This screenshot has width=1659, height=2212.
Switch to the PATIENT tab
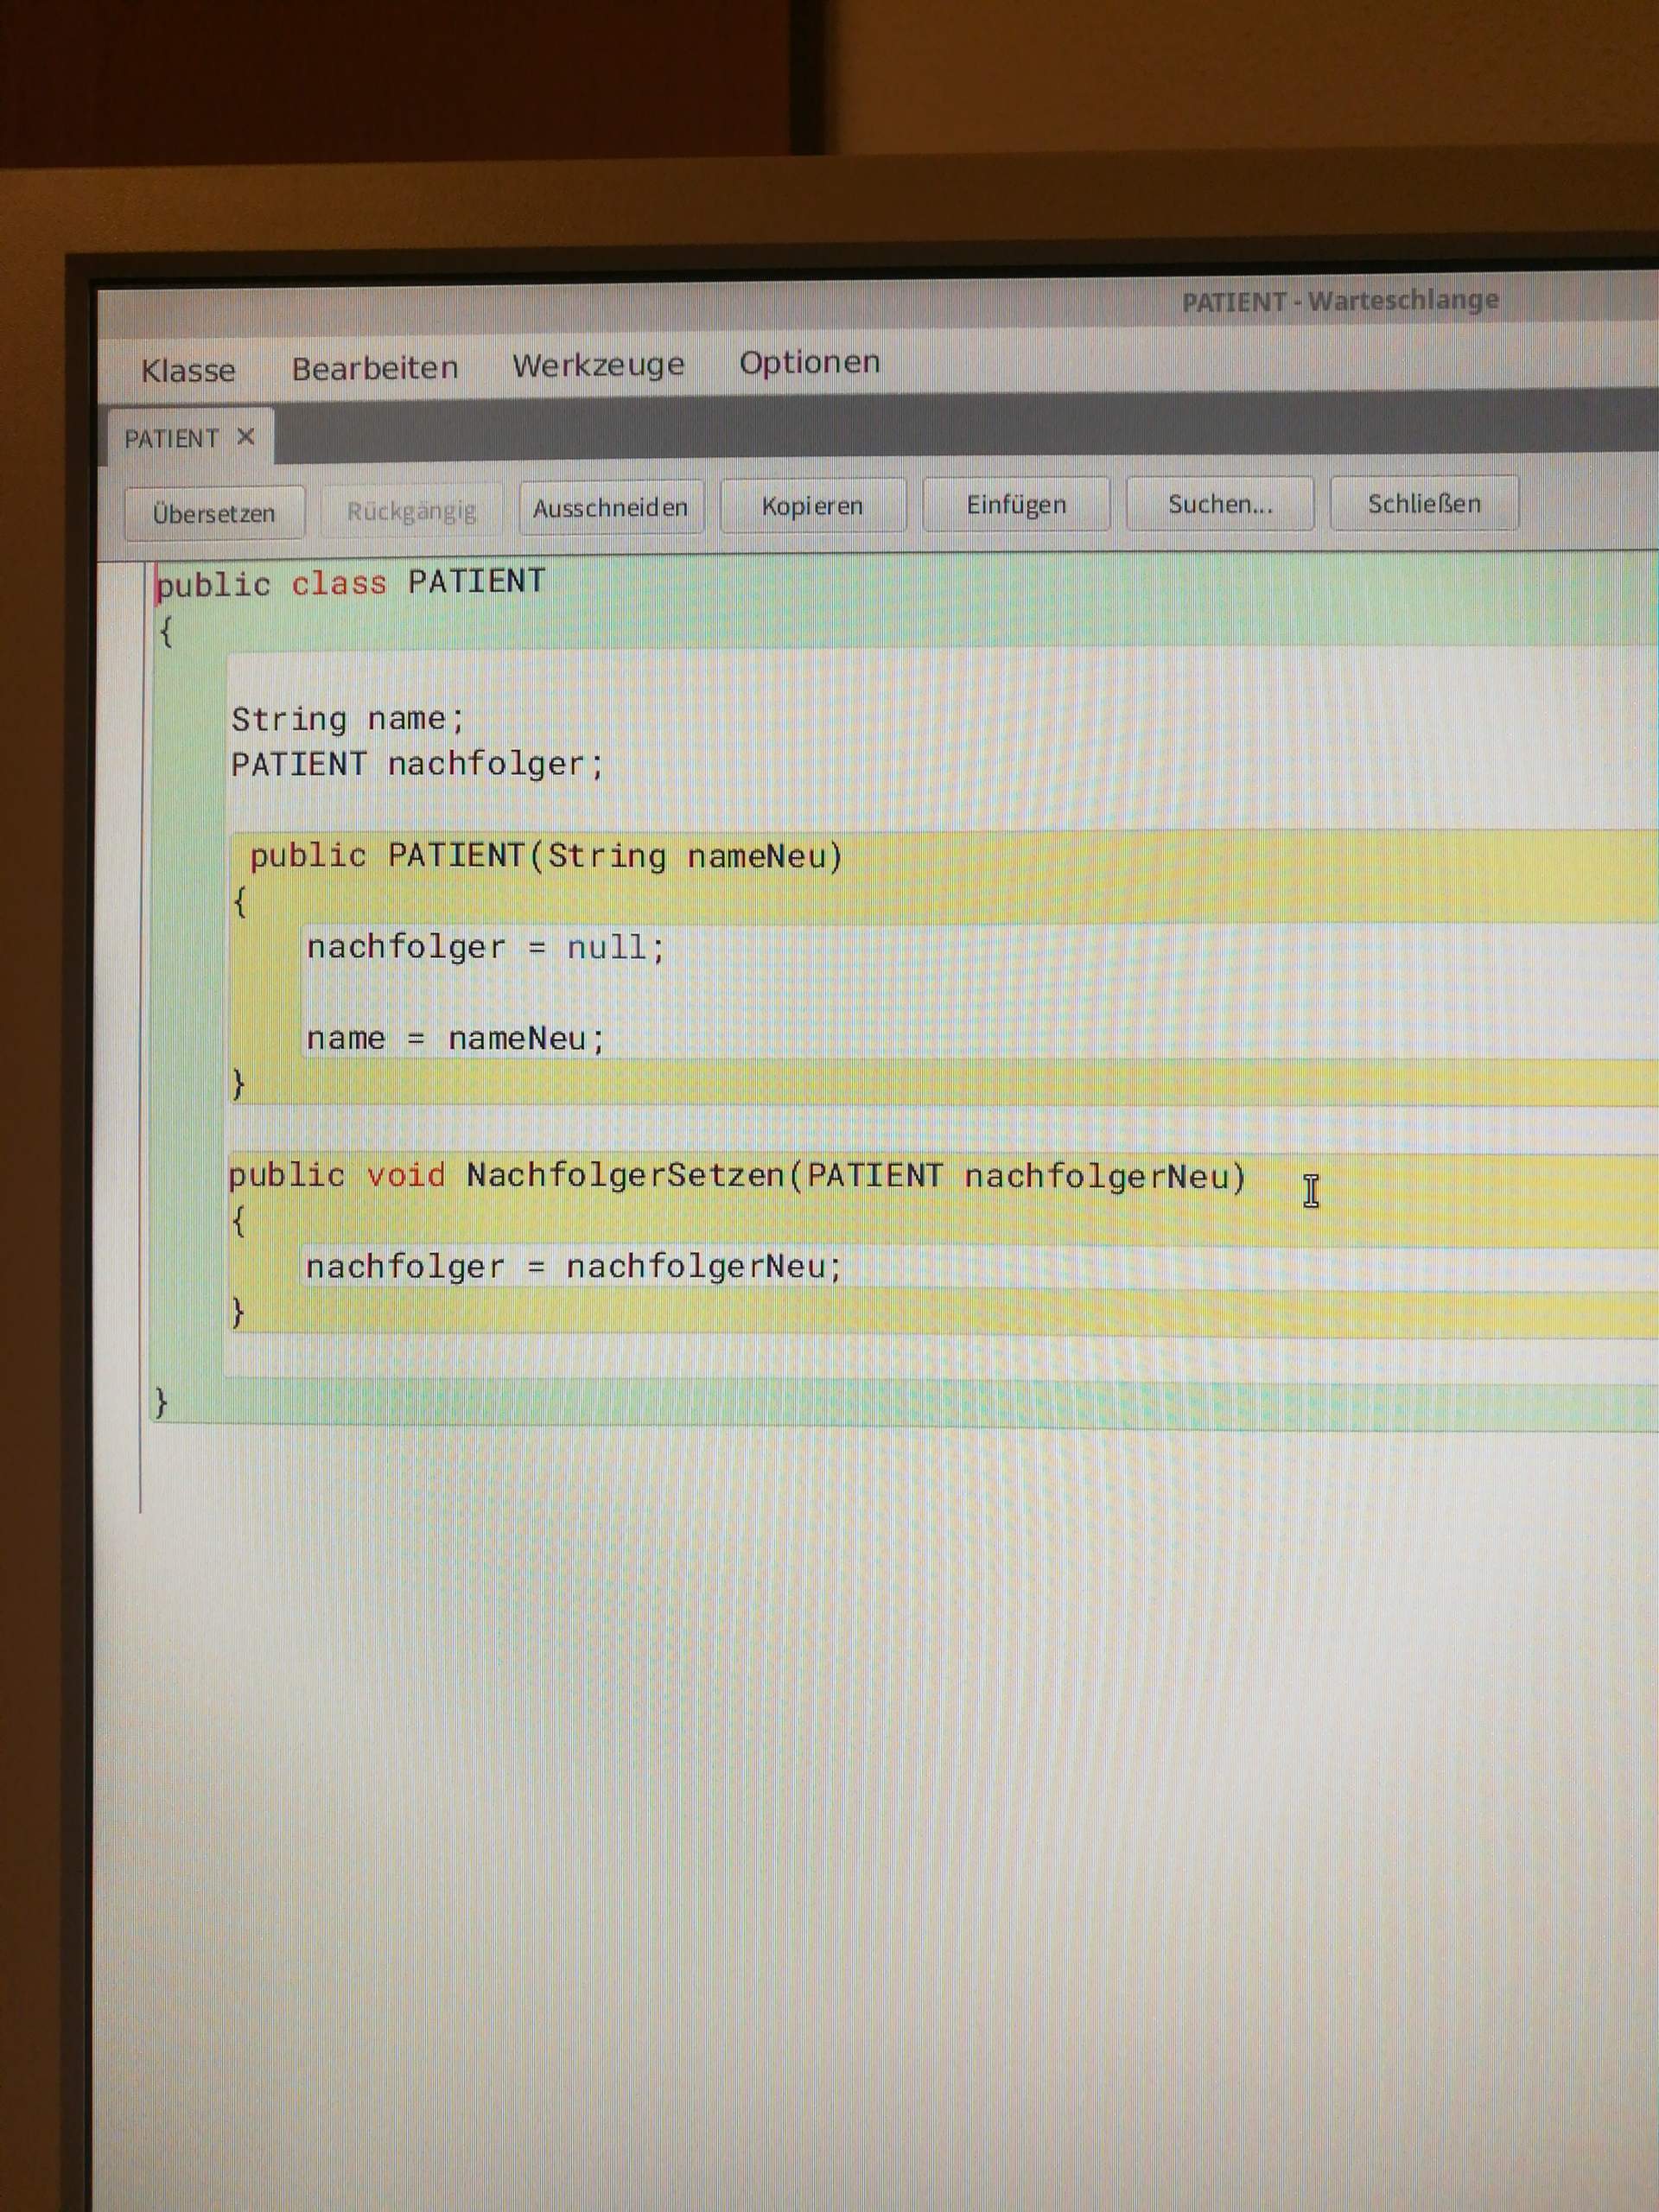click(170, 437)
